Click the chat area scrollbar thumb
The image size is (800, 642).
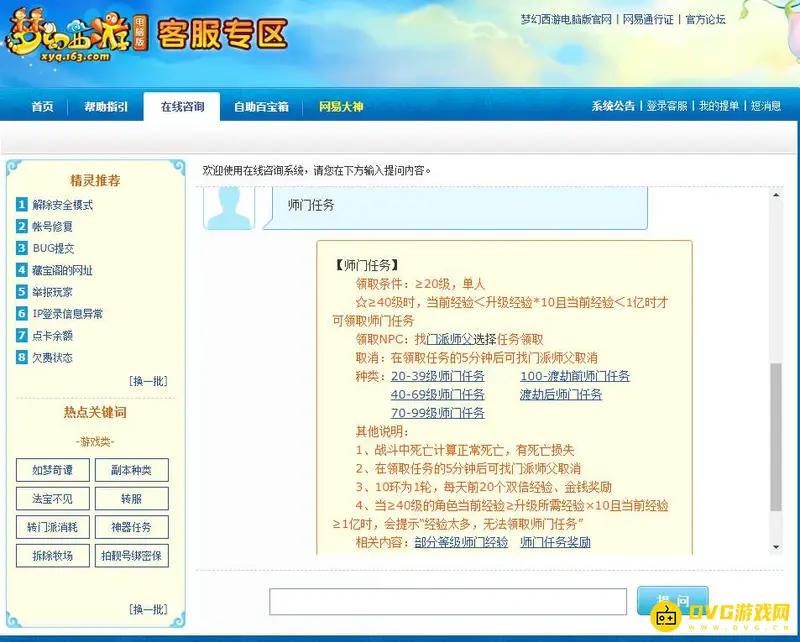point(776,437)
